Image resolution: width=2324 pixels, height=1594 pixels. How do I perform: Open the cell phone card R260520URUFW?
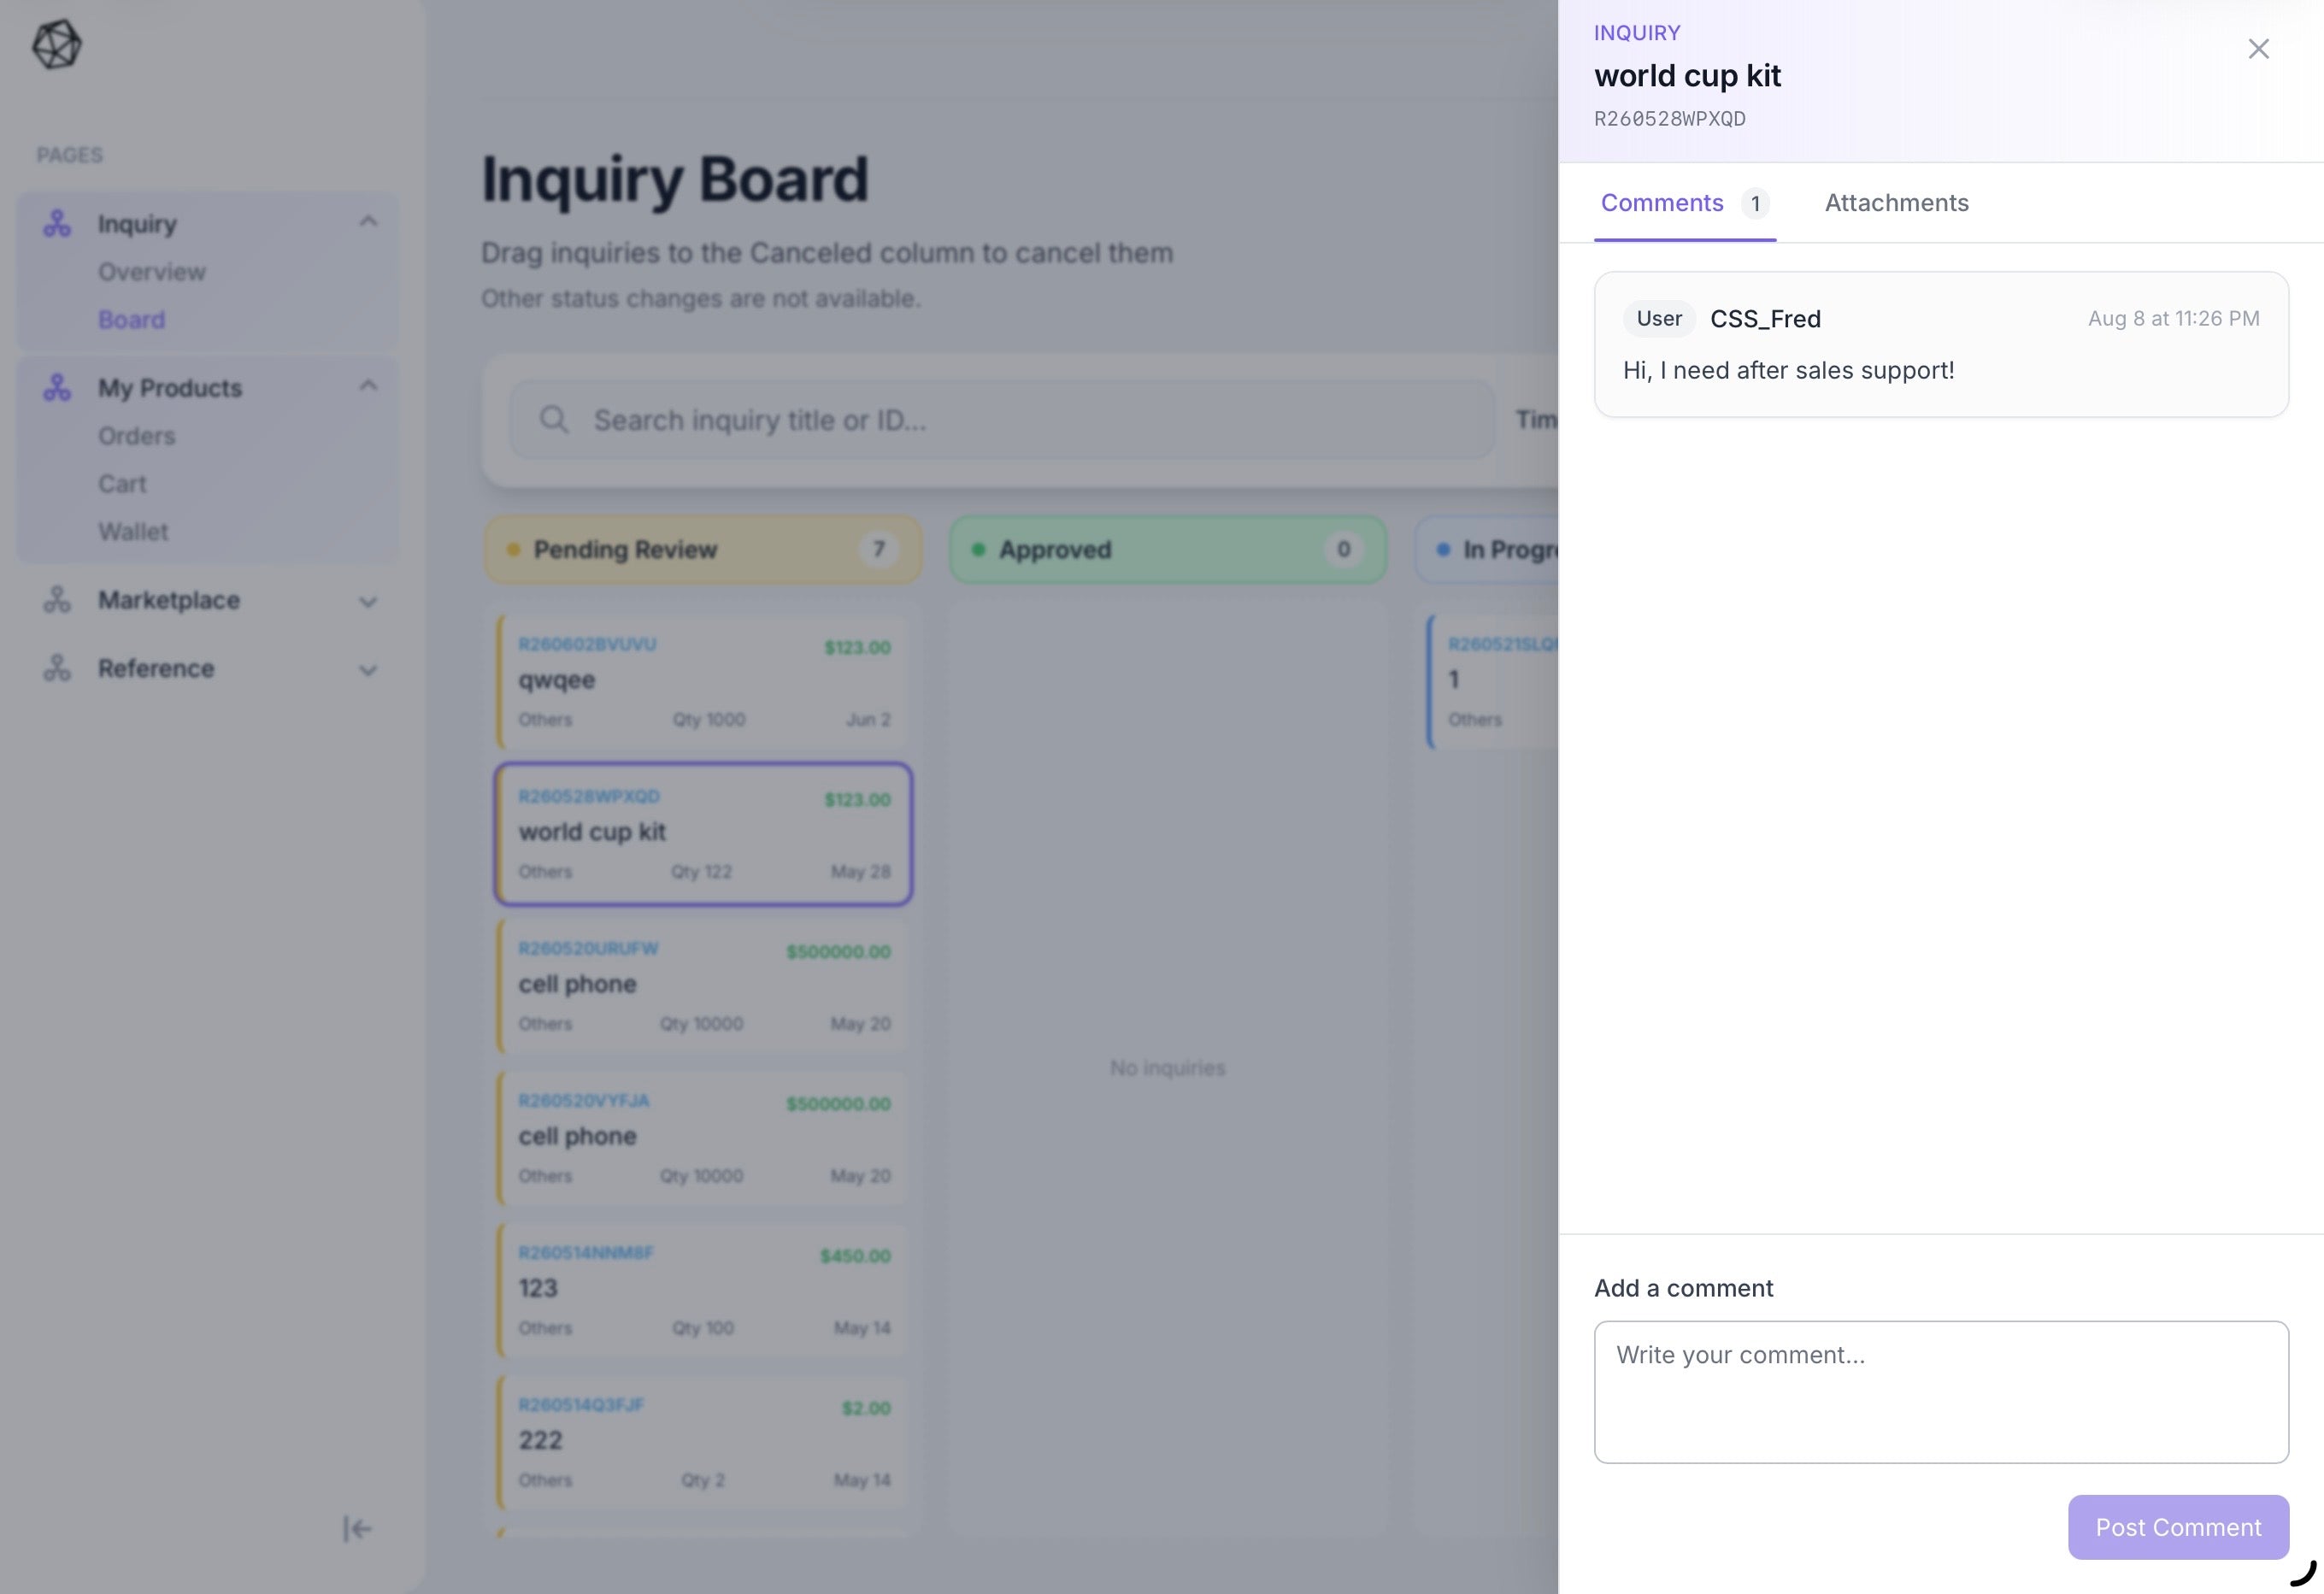(x=703, y=985)
